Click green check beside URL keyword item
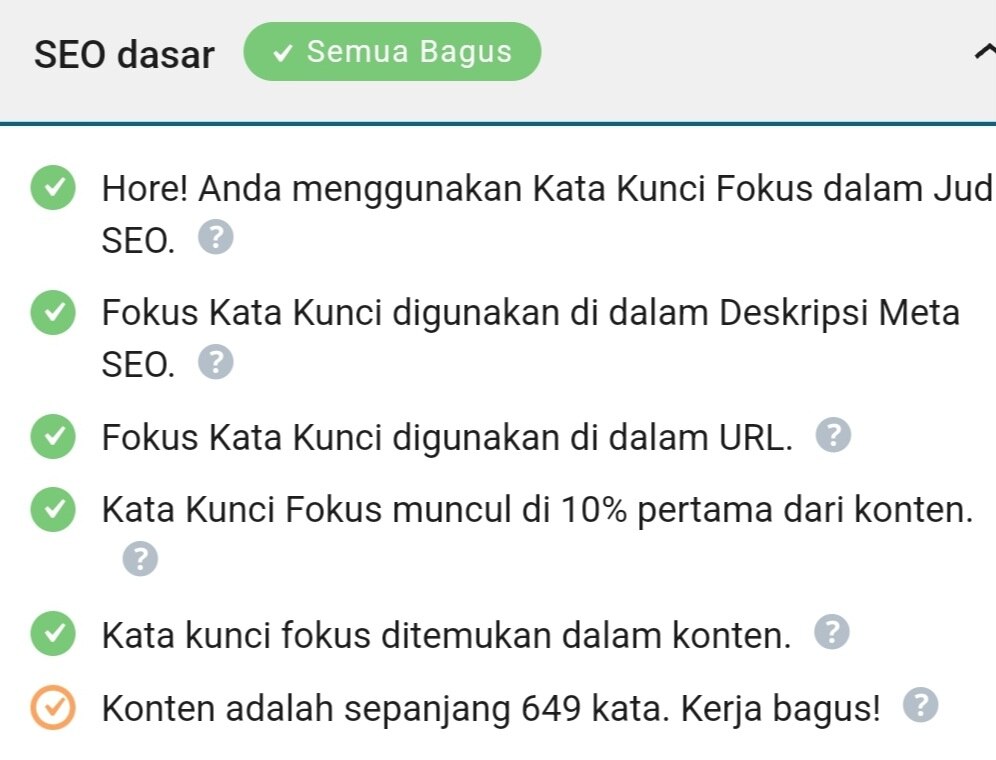Screen dimensions: 996x760 pyautogui.click(x=52, y=437)
